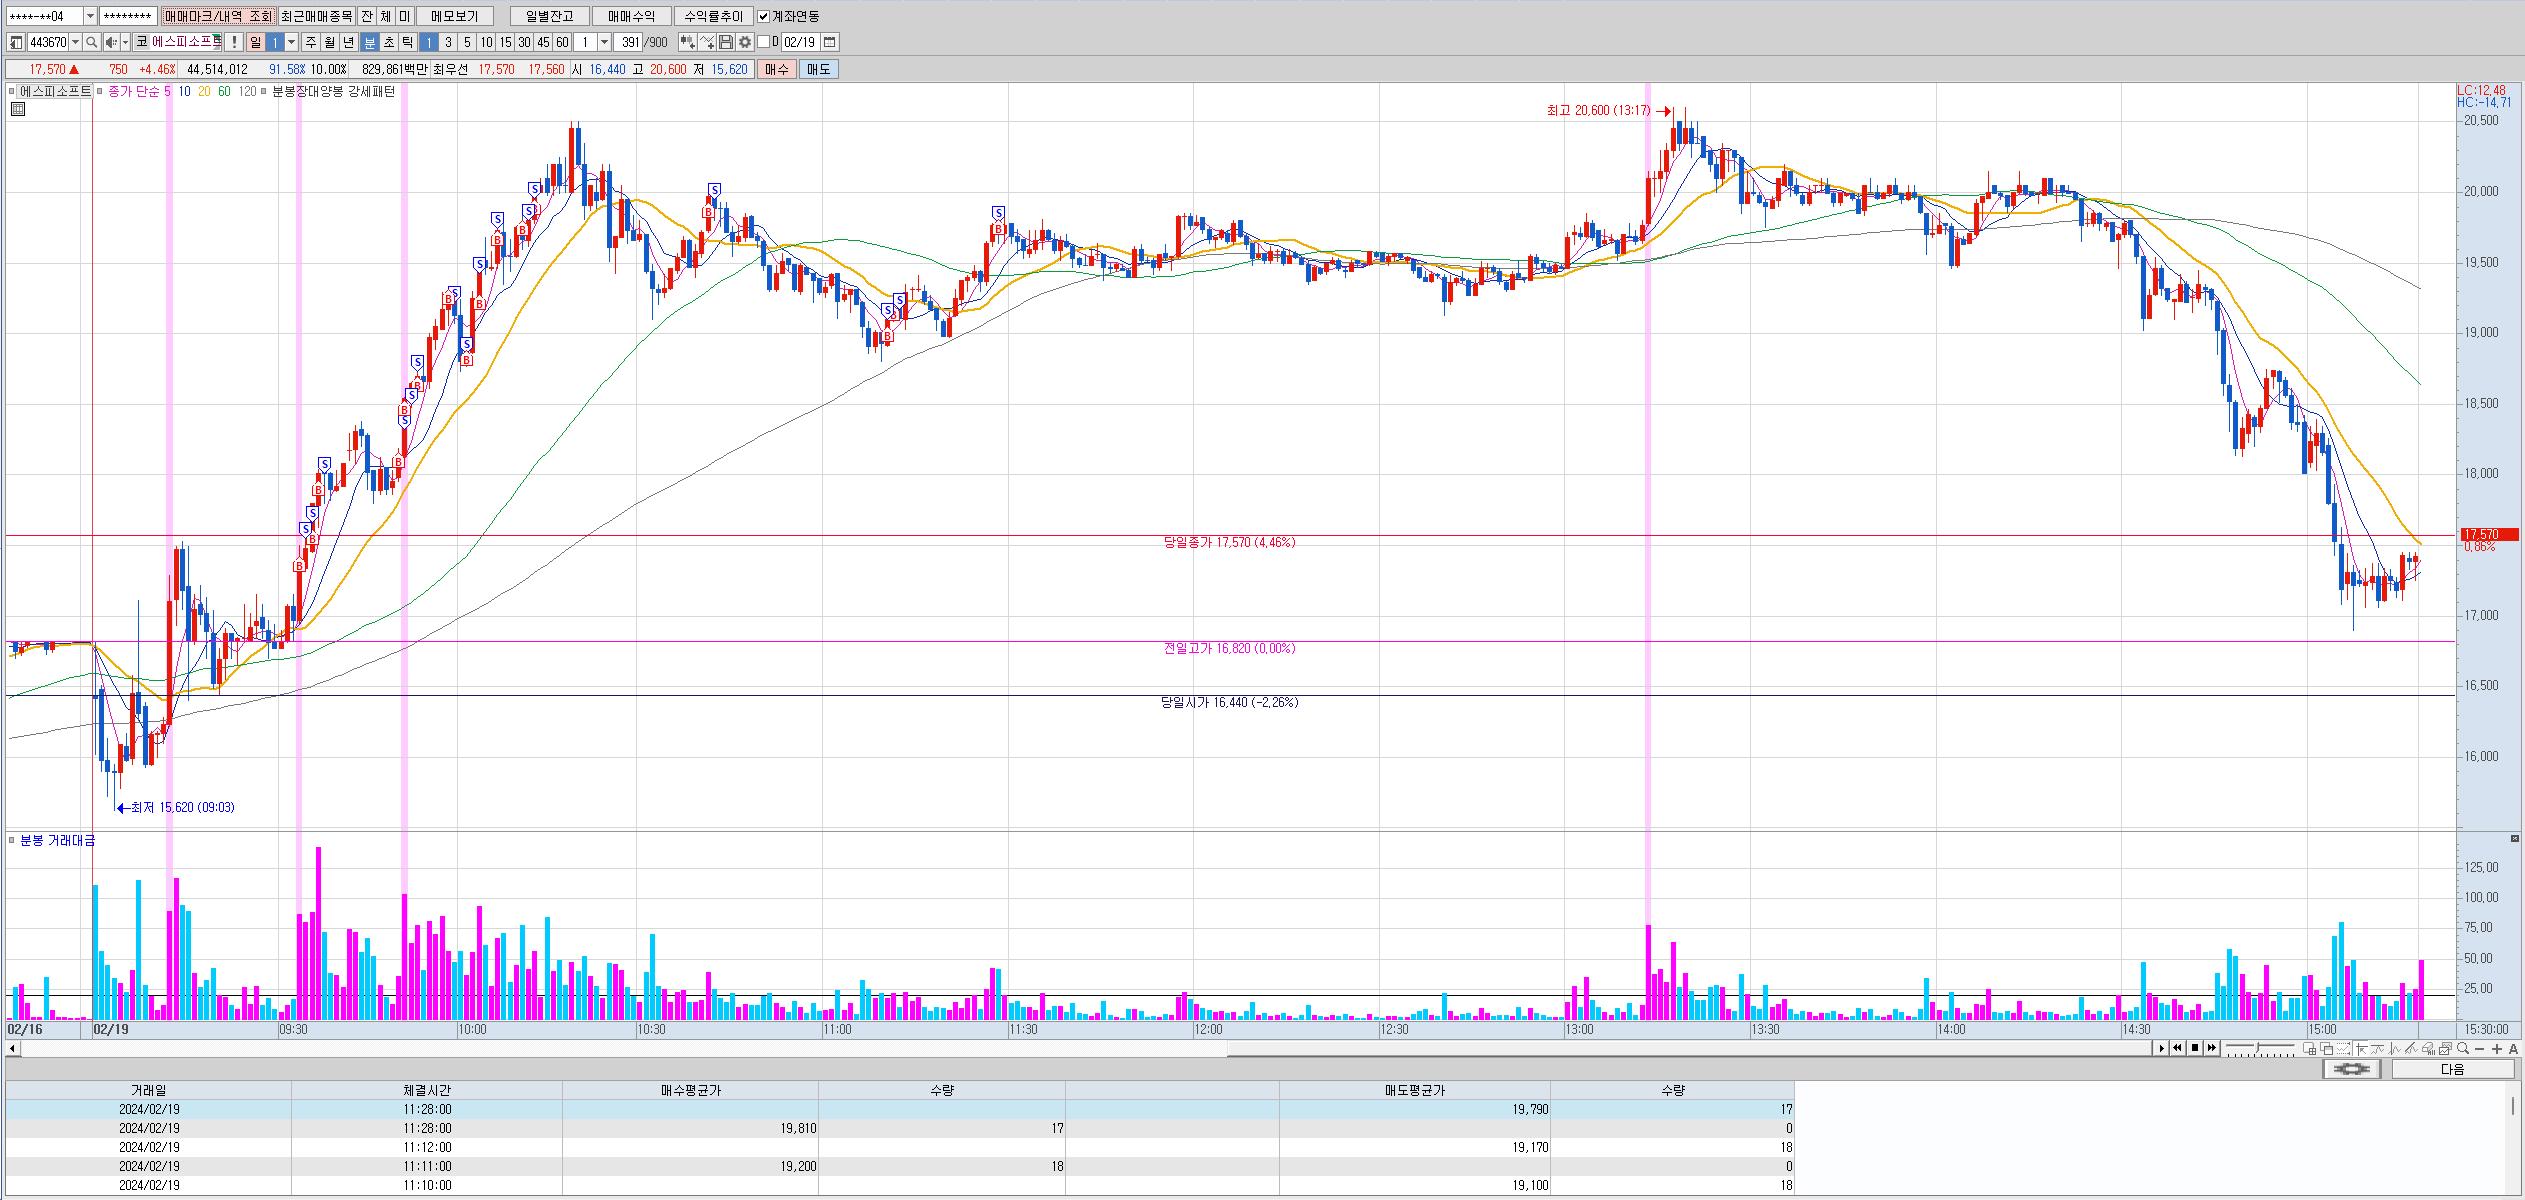Switch to the 매매수익 tab
This screenshot has height=1200, width=2525.
(x=631, y=16)
